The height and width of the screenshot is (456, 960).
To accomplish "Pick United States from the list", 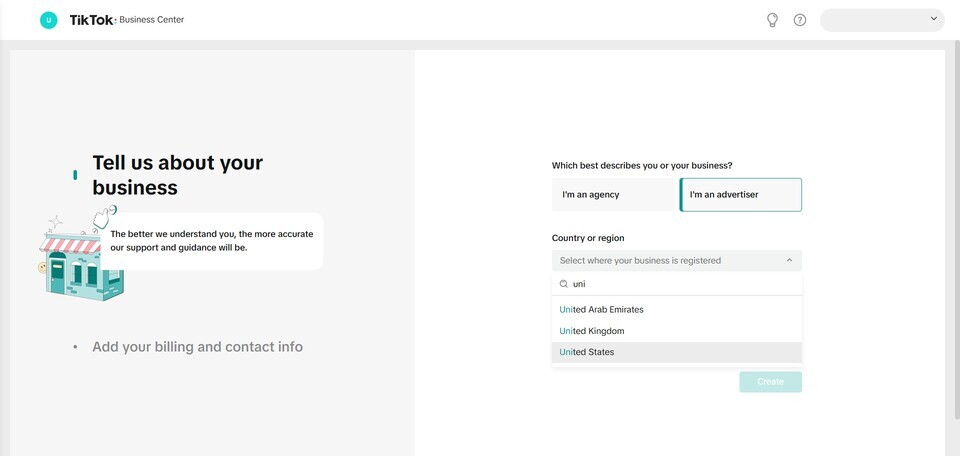I will [x=587, y=352].
